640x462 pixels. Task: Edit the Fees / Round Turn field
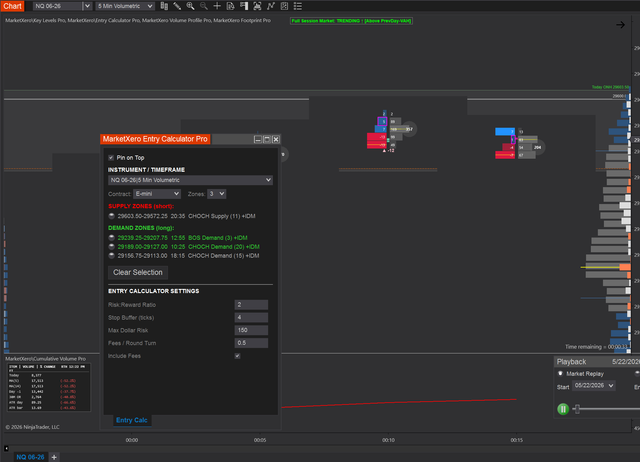[251, 343]
